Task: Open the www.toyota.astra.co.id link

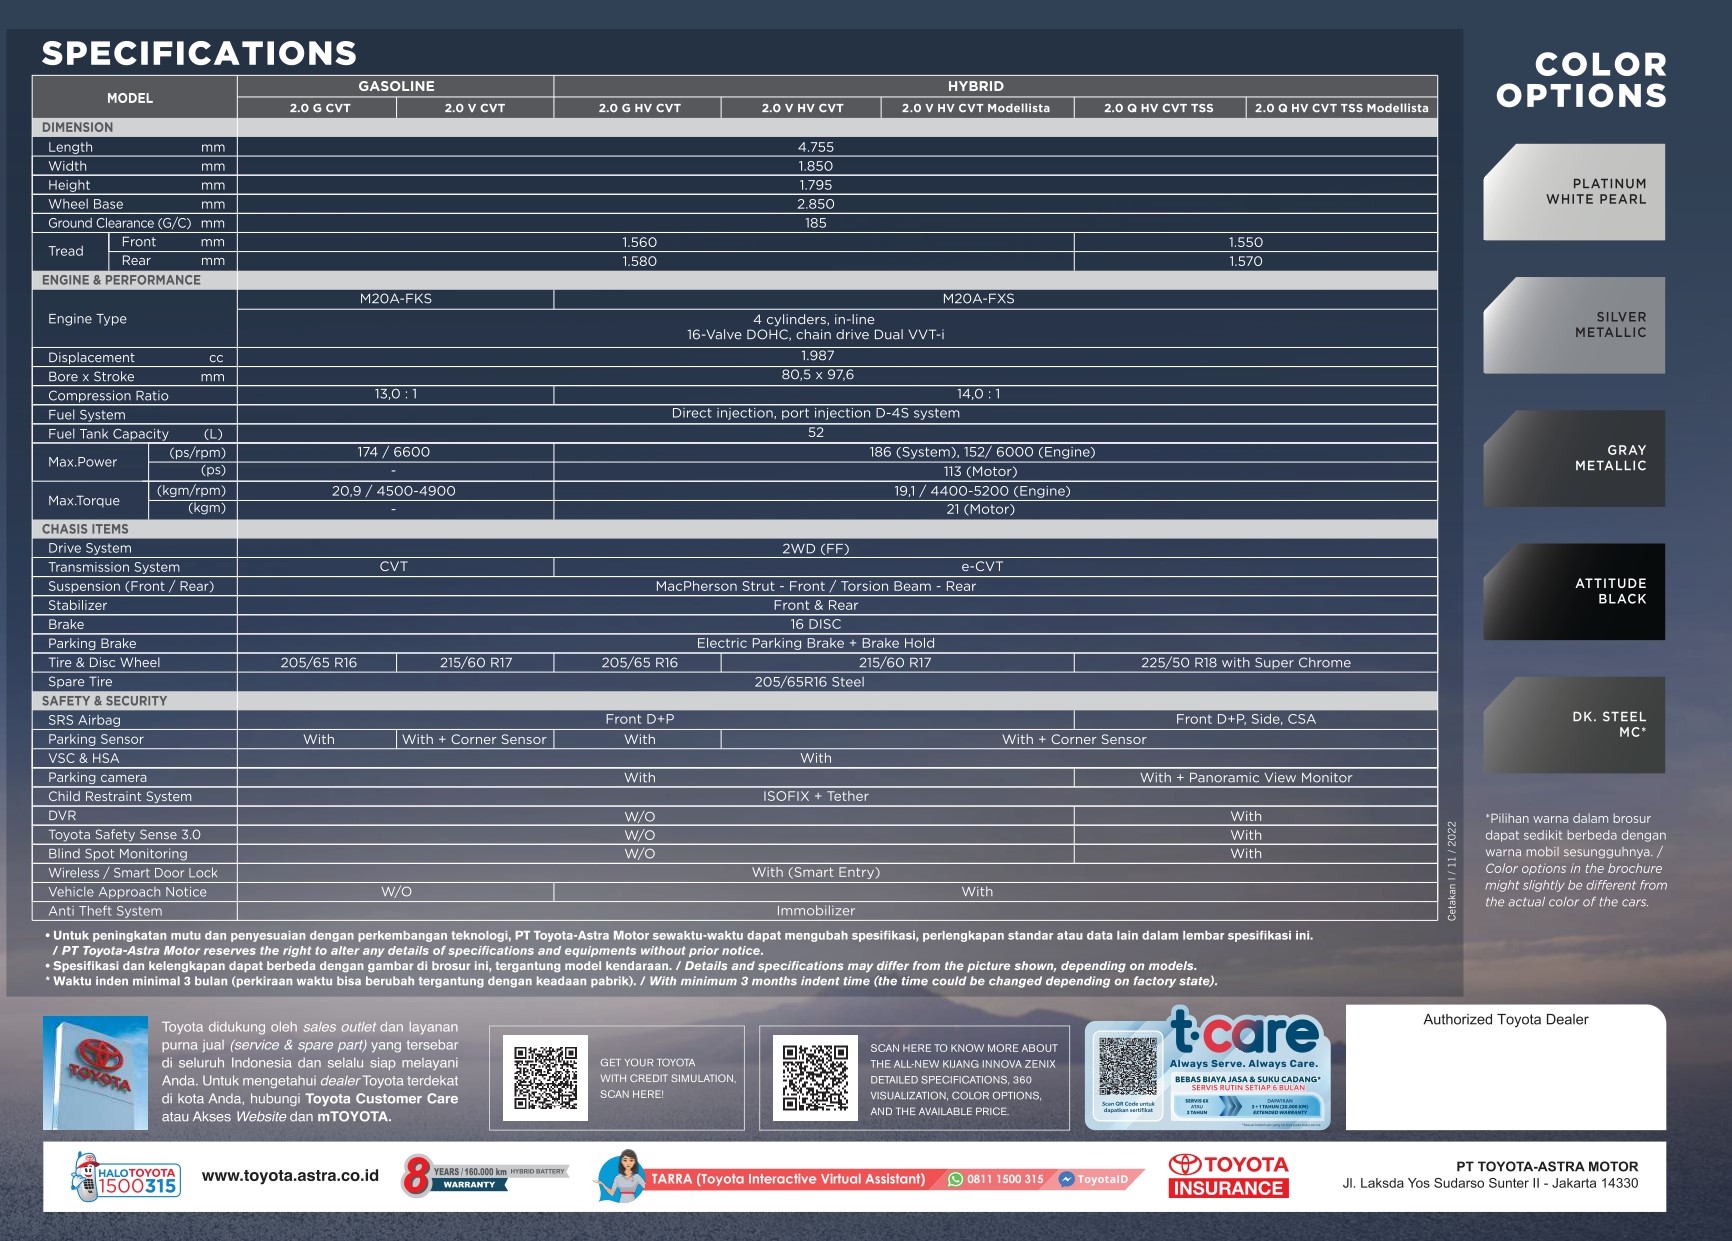Action: point(290,1176)
